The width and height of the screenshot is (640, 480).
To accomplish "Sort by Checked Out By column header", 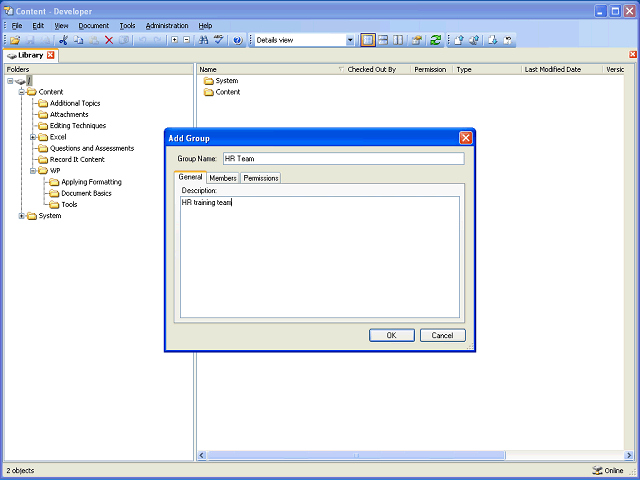I will (x=378, y=69).
